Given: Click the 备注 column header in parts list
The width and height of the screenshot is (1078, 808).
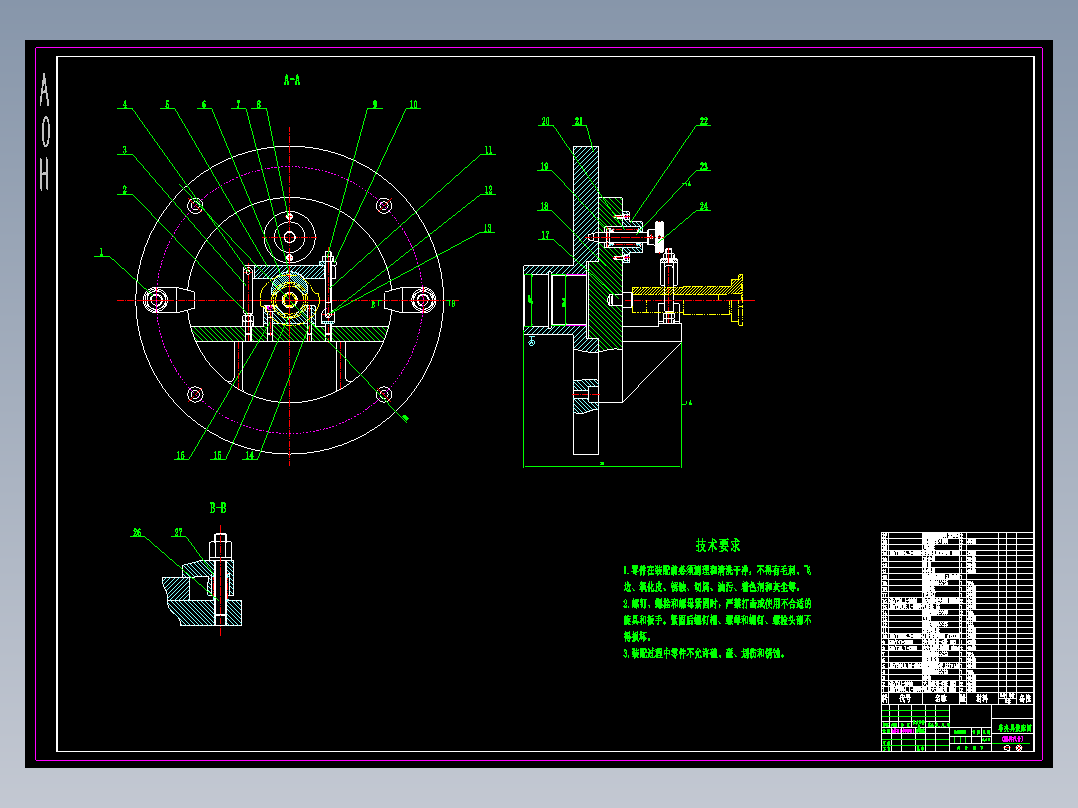Looking at the screenshot, I should (1025, 698).
